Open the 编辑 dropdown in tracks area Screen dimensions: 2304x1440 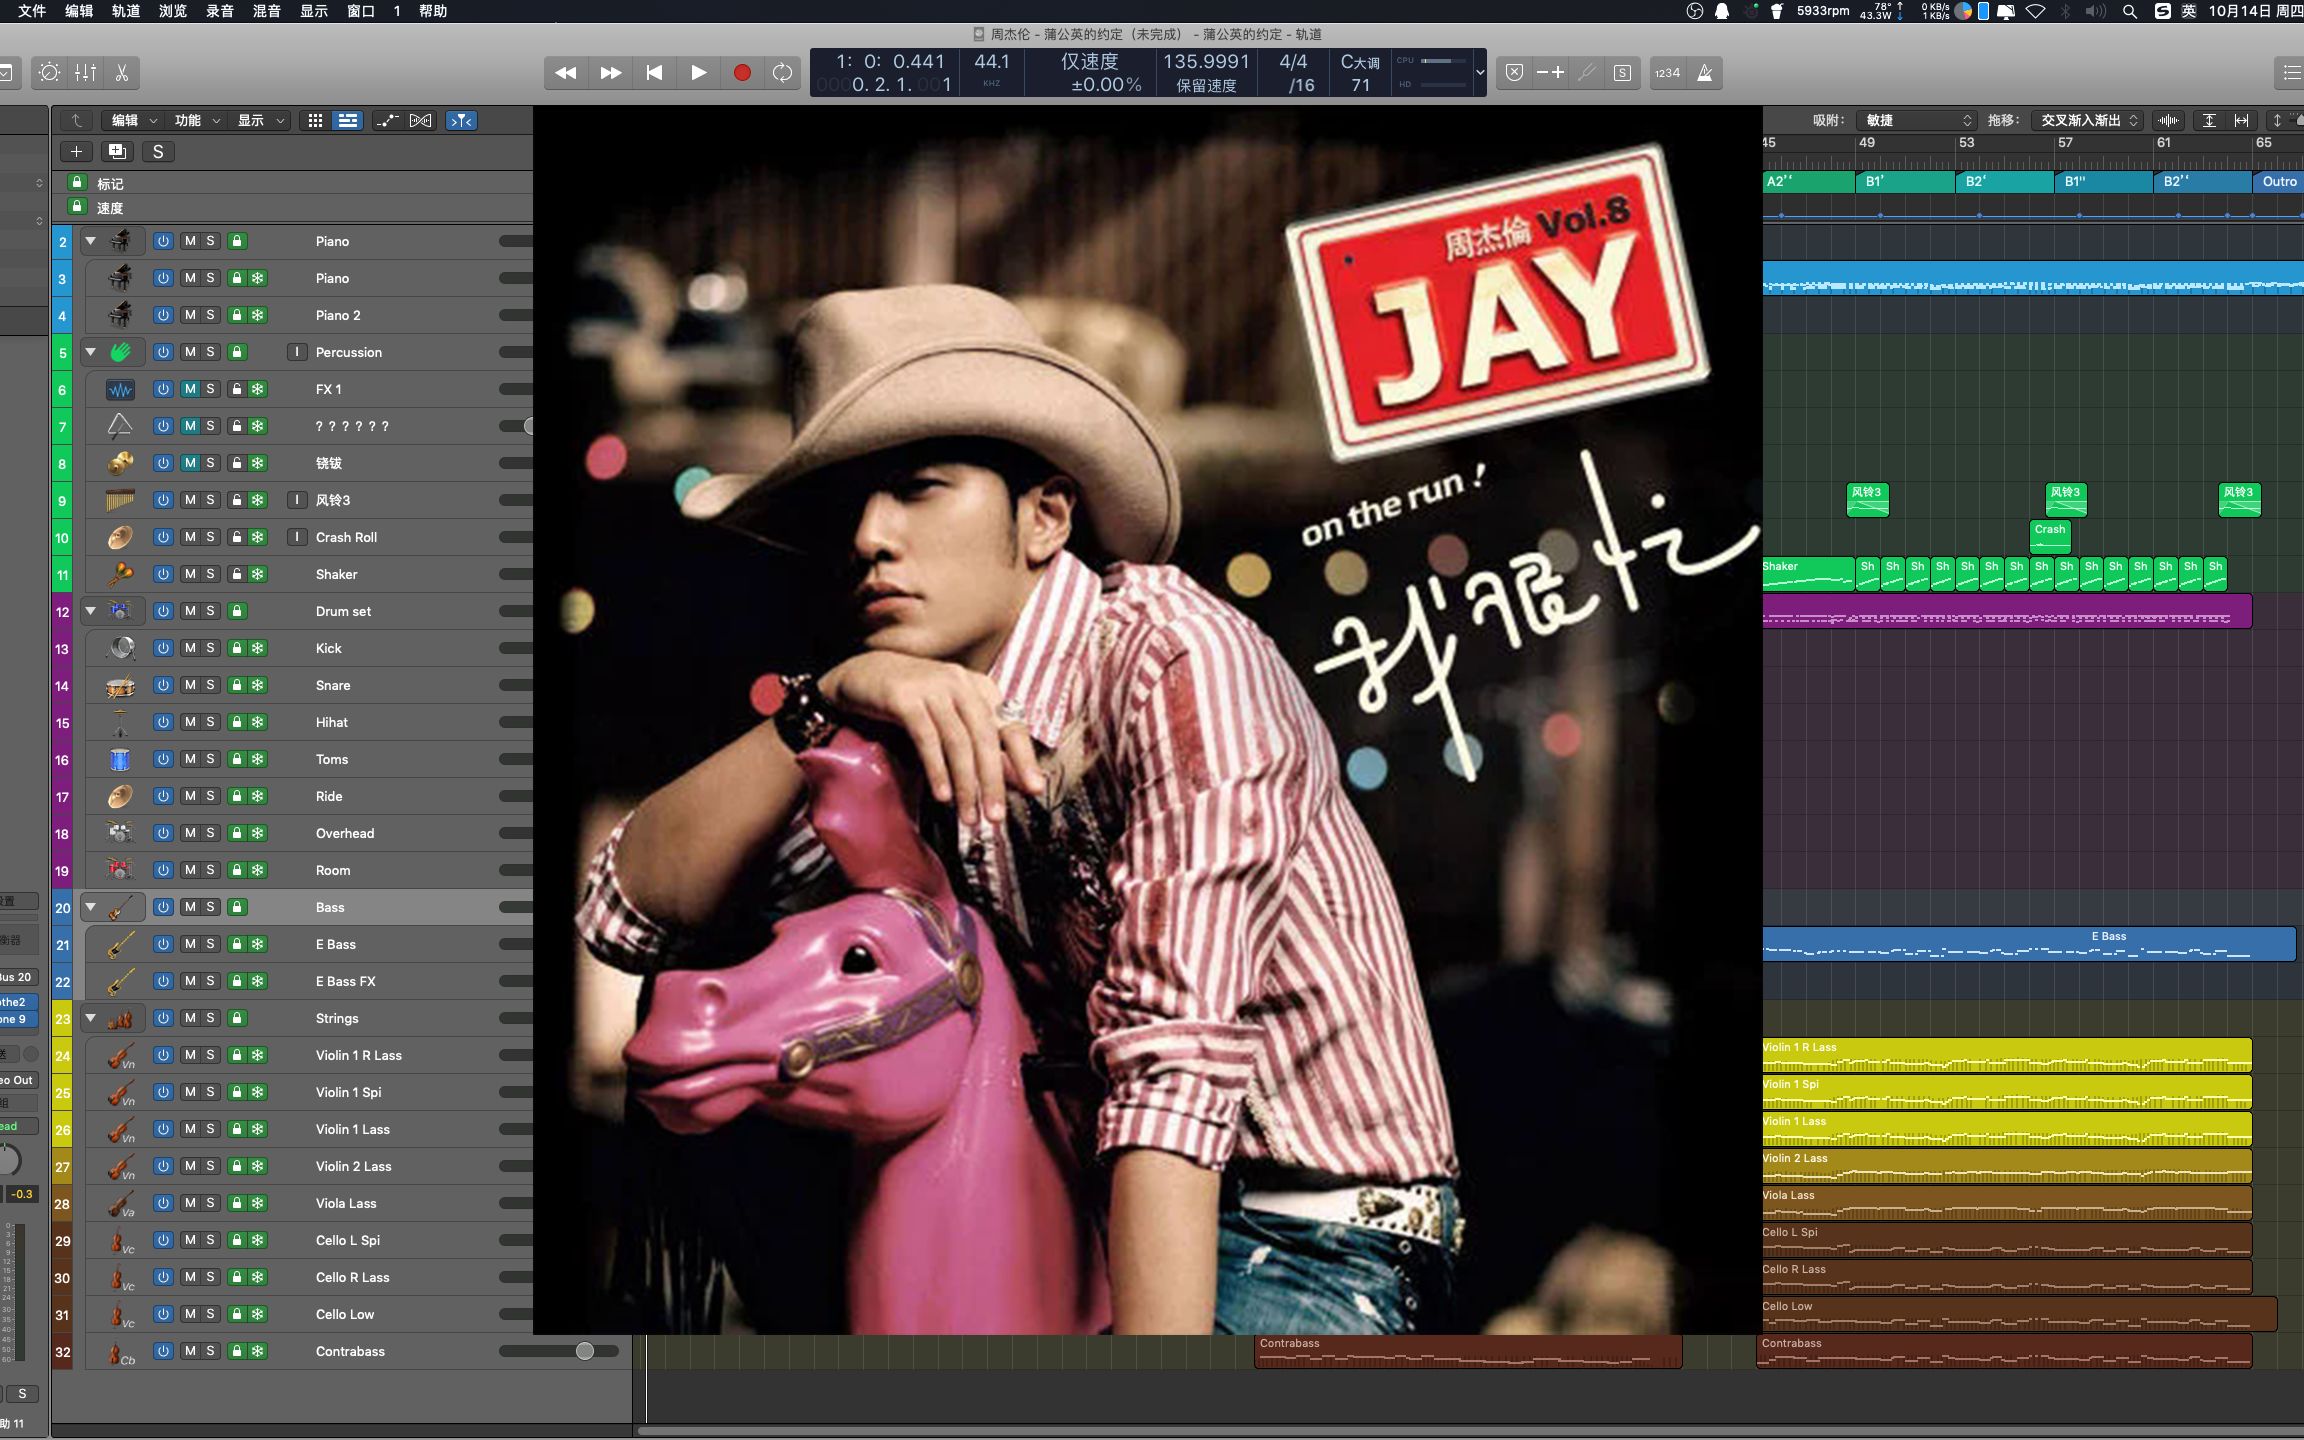click(134, 120)
